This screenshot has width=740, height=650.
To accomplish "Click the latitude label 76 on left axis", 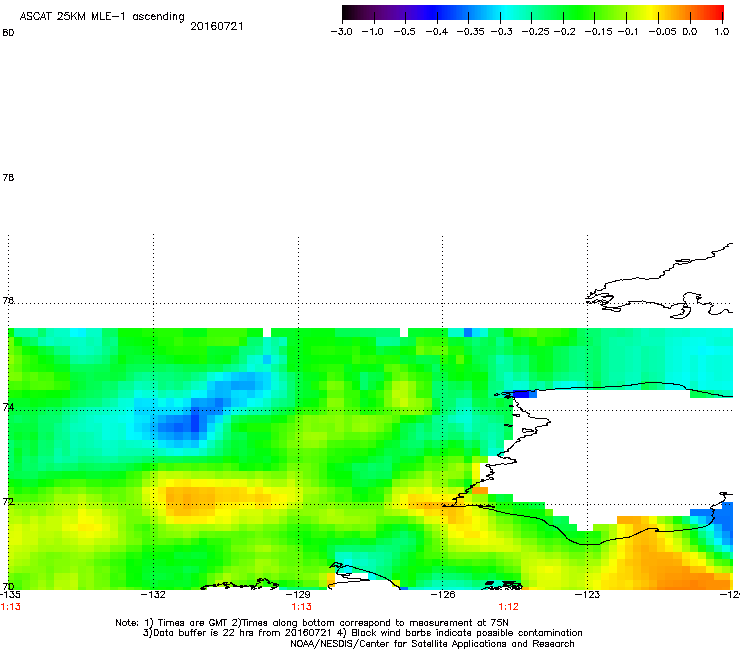I will (x=8, y=300).
